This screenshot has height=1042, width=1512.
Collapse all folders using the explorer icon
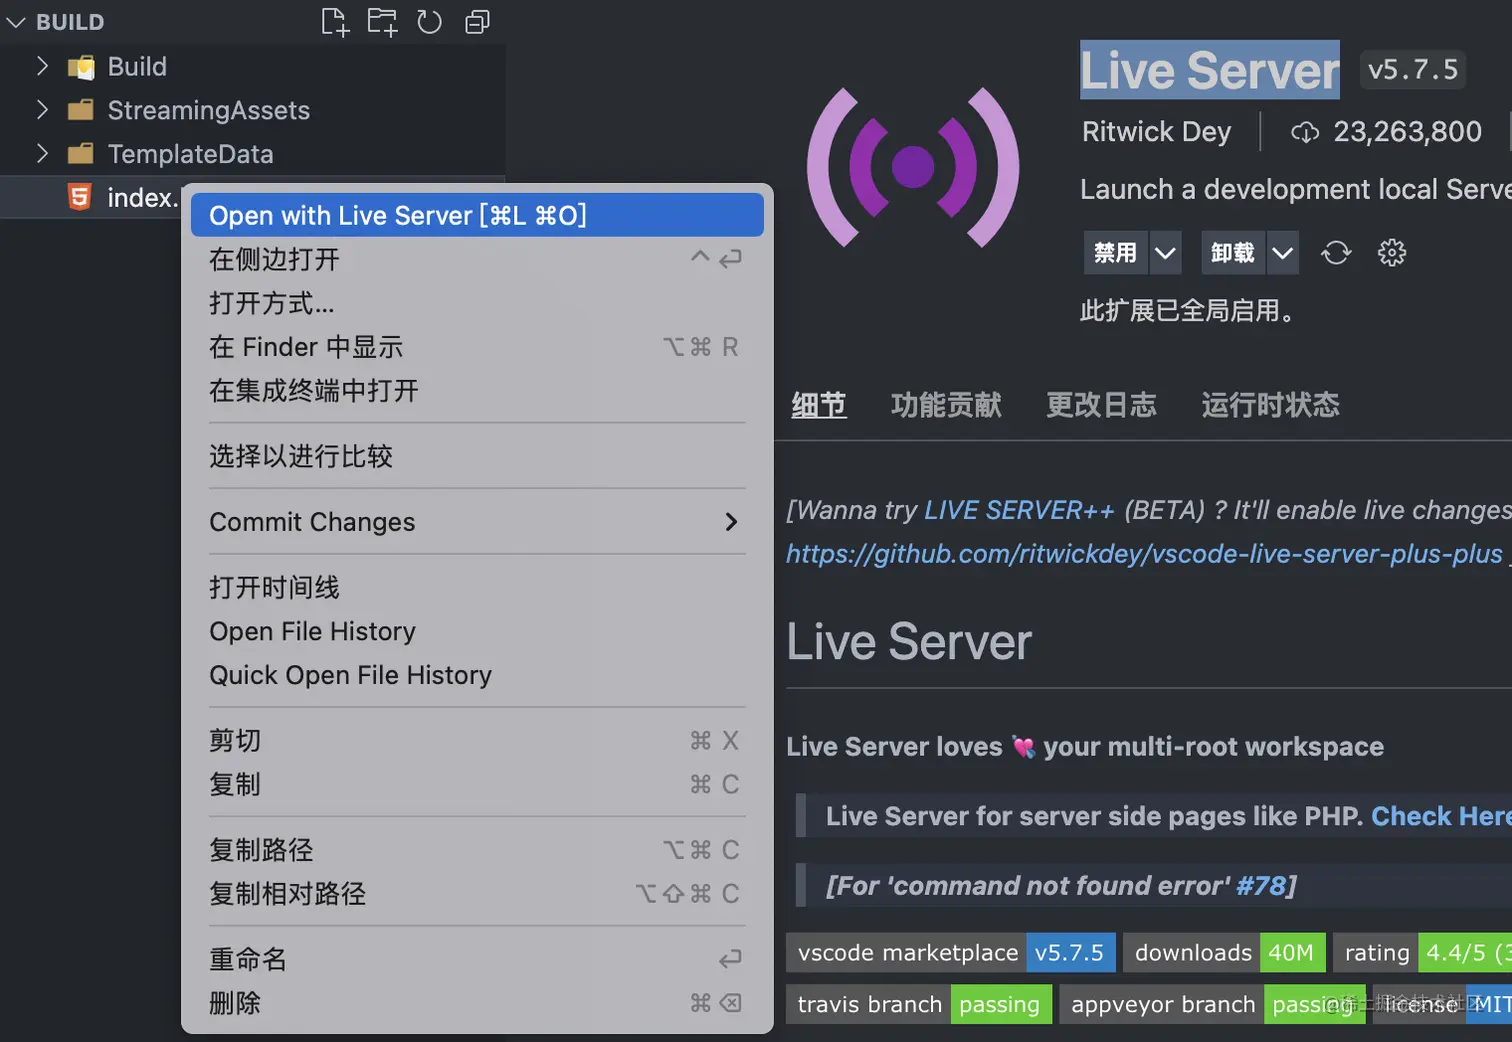click(x=477, y=22)
